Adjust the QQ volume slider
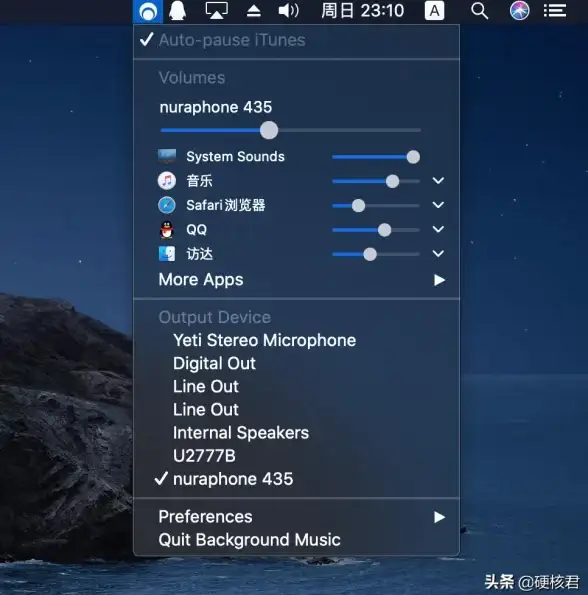The height and width of the screenshot is (595, 588). (x=376, y=230)
